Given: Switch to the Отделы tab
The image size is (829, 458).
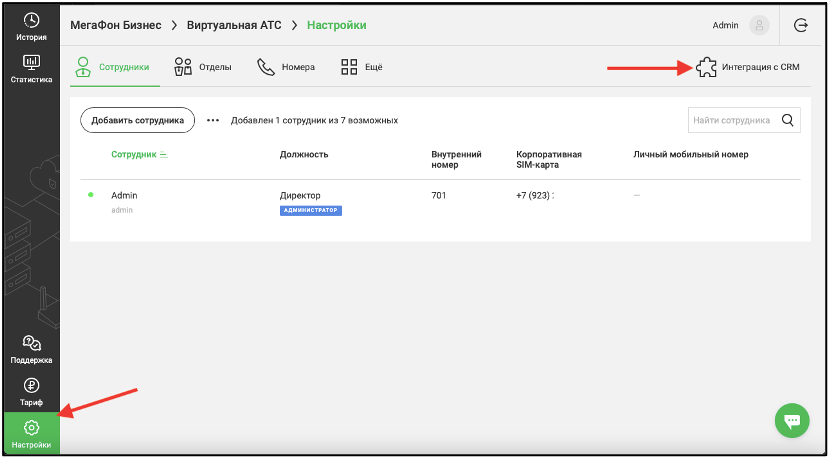Looking at the screenshot, I should click(203, 68).
